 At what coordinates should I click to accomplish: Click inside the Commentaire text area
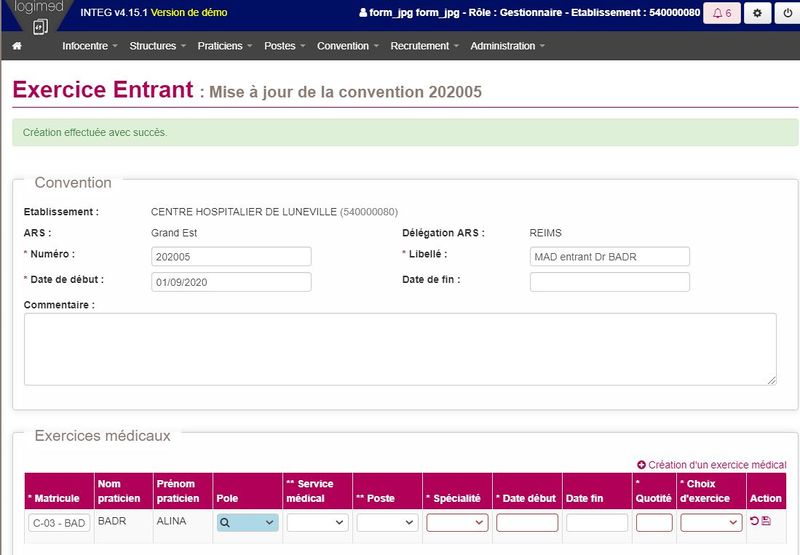[x=400, y=349]
